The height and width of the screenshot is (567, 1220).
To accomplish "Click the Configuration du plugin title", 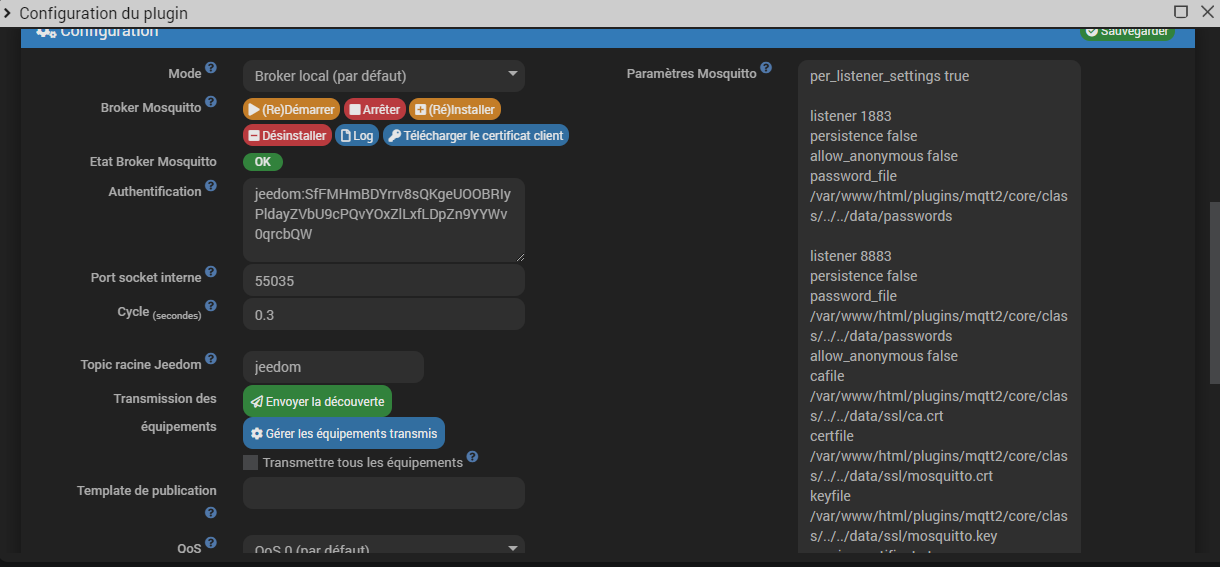I will click(103, 14).
